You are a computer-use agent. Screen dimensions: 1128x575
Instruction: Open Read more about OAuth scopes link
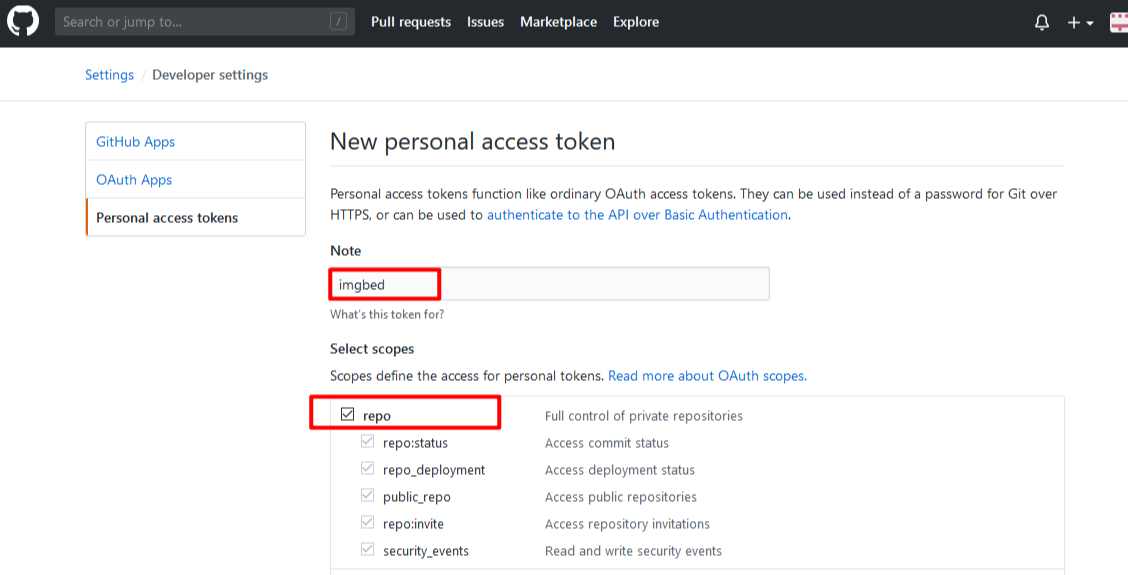pos(706,376)
